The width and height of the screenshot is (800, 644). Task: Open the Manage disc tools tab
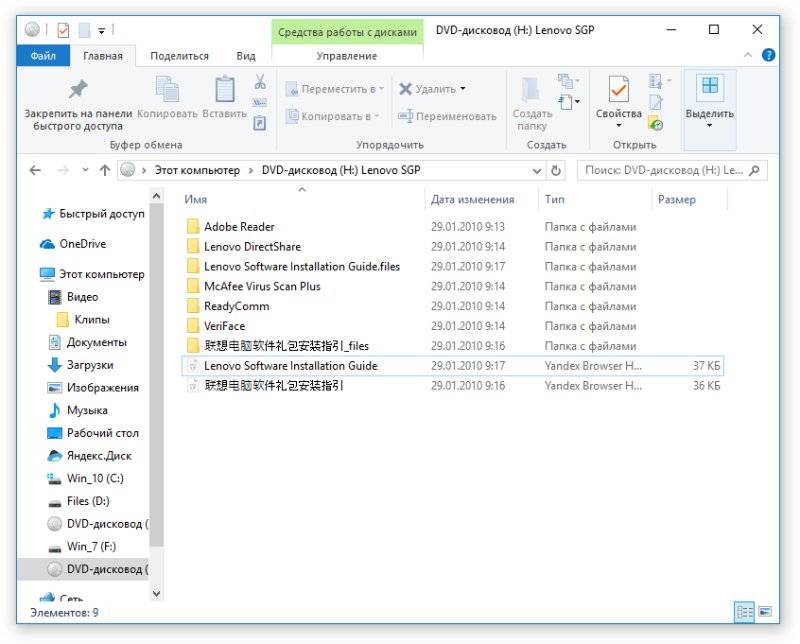tap(347, 56)
